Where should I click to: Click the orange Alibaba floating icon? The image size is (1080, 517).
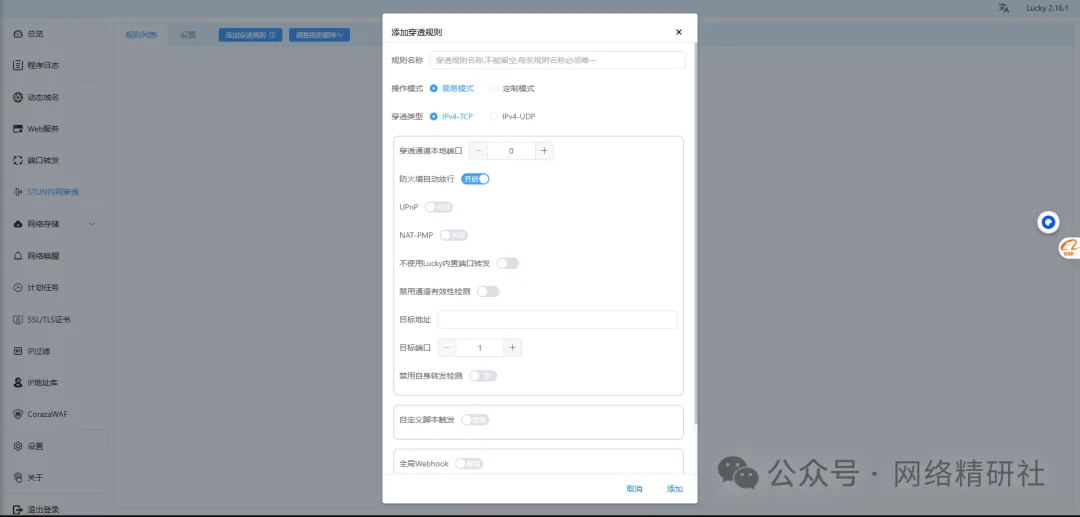click(1069, 248)
